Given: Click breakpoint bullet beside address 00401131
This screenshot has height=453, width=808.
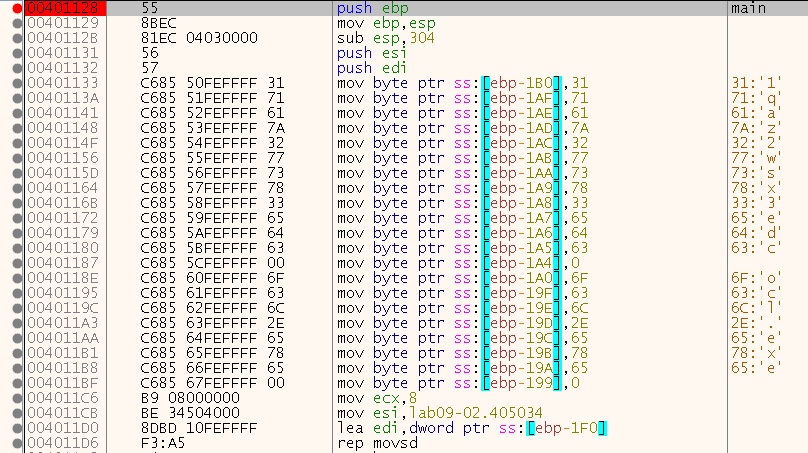Looking at the screenshot, I should (x=18, y=52).
